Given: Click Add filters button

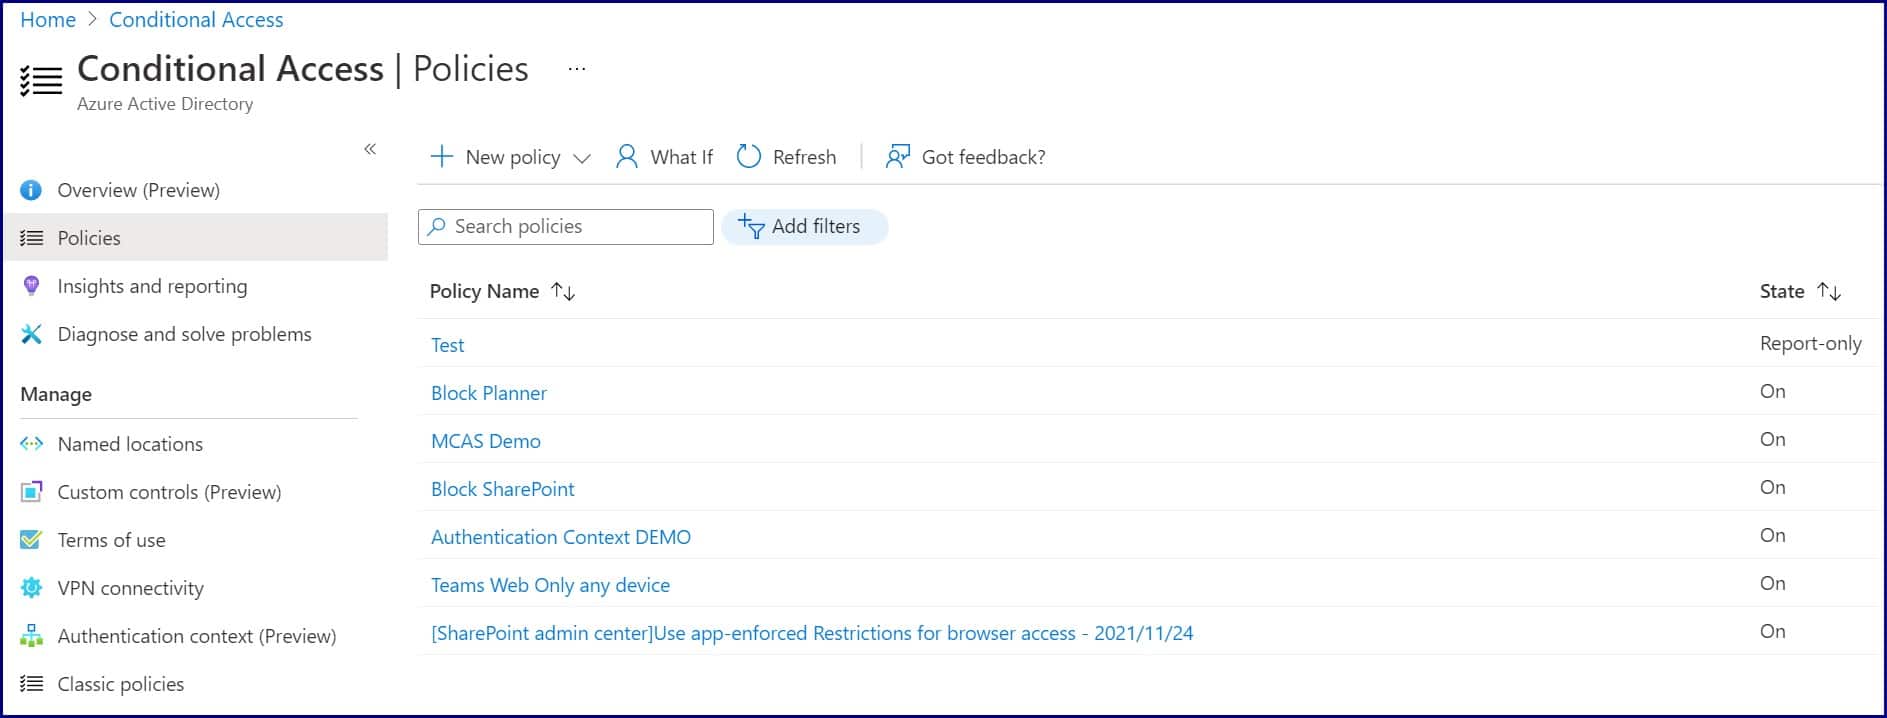Looking at the screenshot, I should click(x=805, y=227).
